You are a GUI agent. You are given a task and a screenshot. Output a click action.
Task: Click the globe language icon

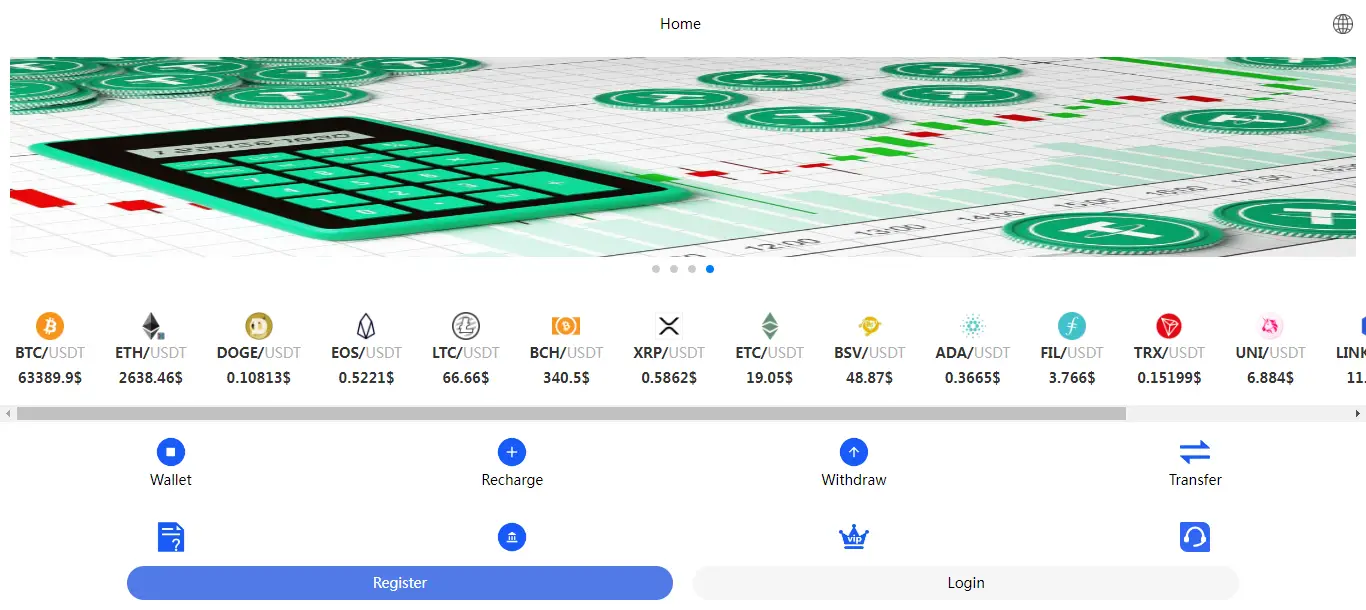(1343, 24)
